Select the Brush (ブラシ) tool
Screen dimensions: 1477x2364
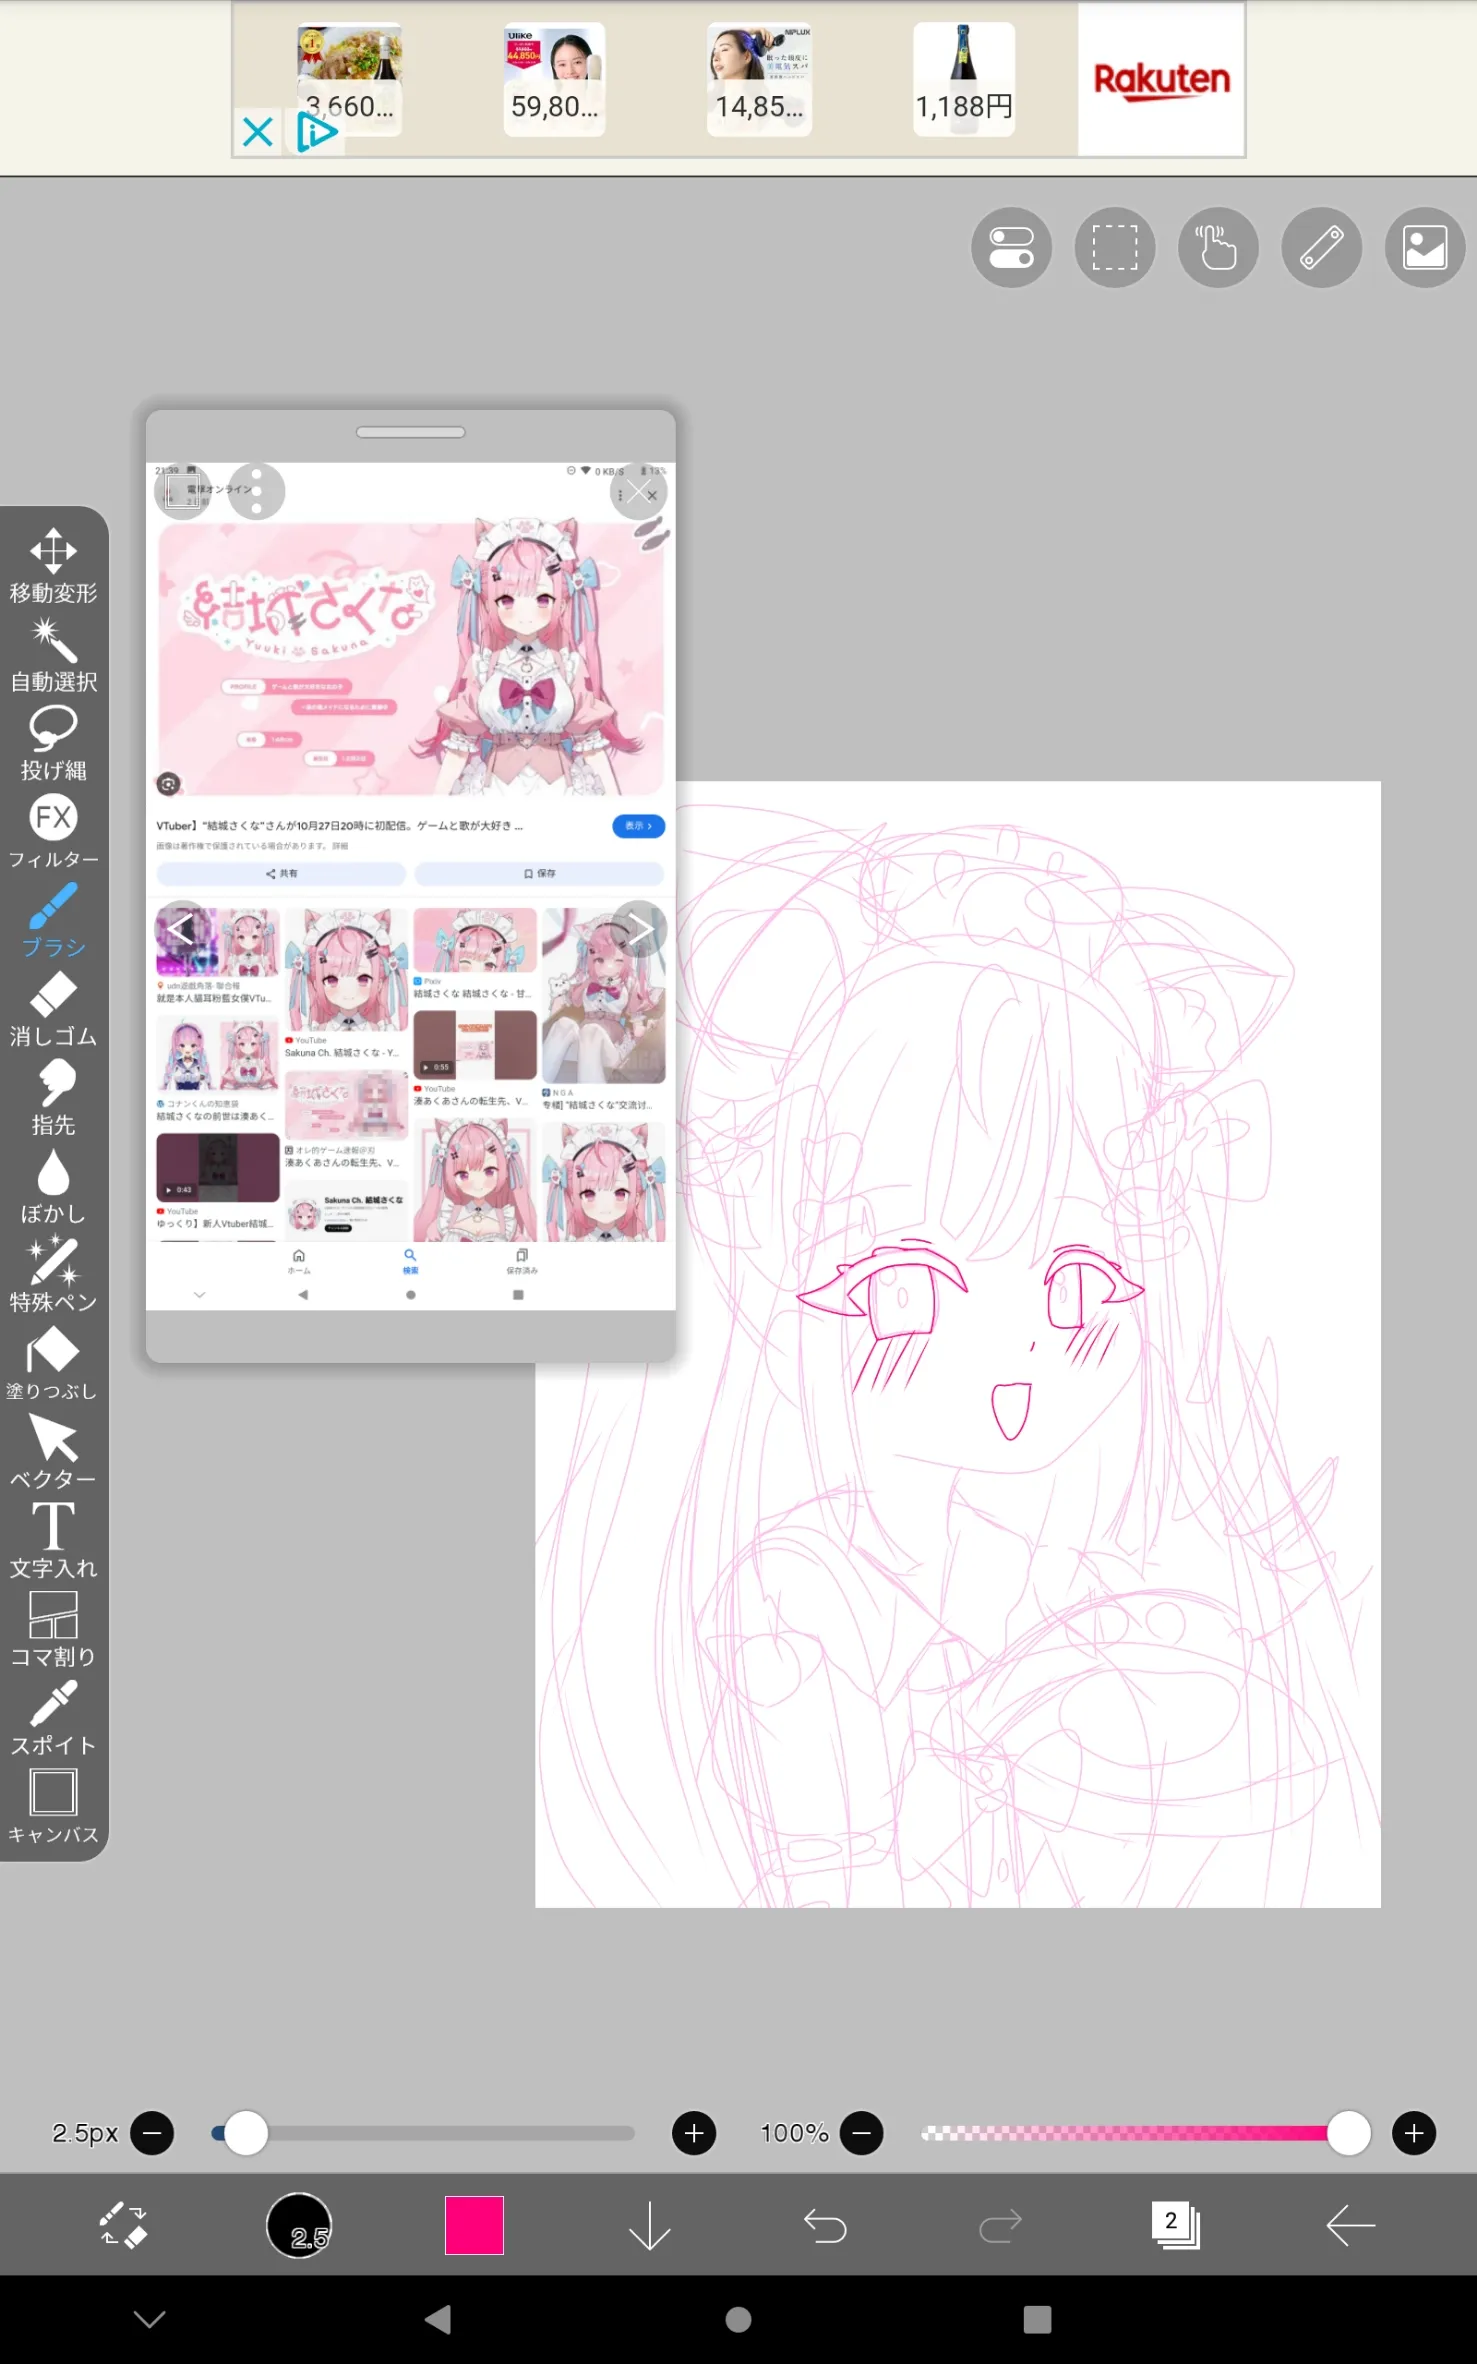[x=53, y=921]
